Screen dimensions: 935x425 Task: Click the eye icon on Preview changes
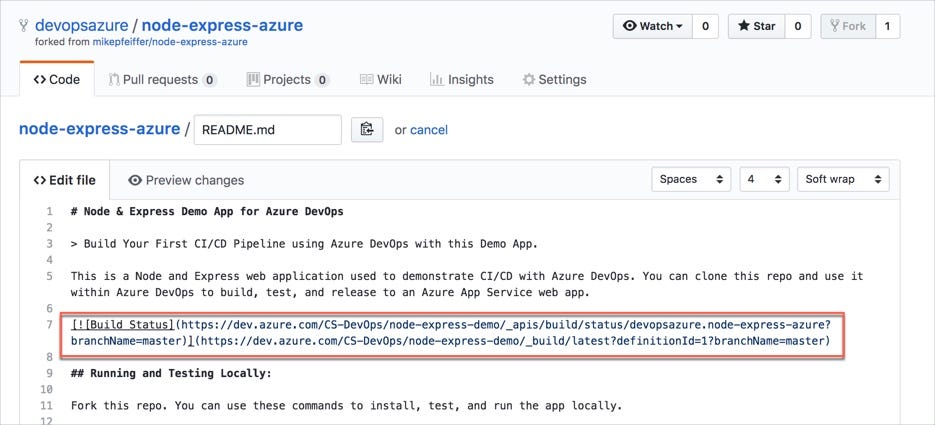tap(135, 180)
